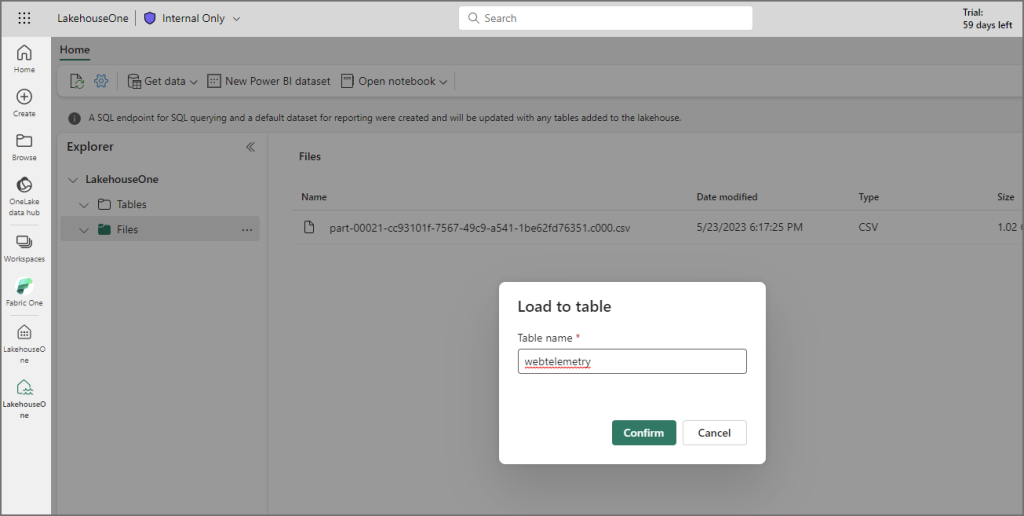Click the Search box
Viewport: 1024px width, 516px height.
tap(605, 18)
